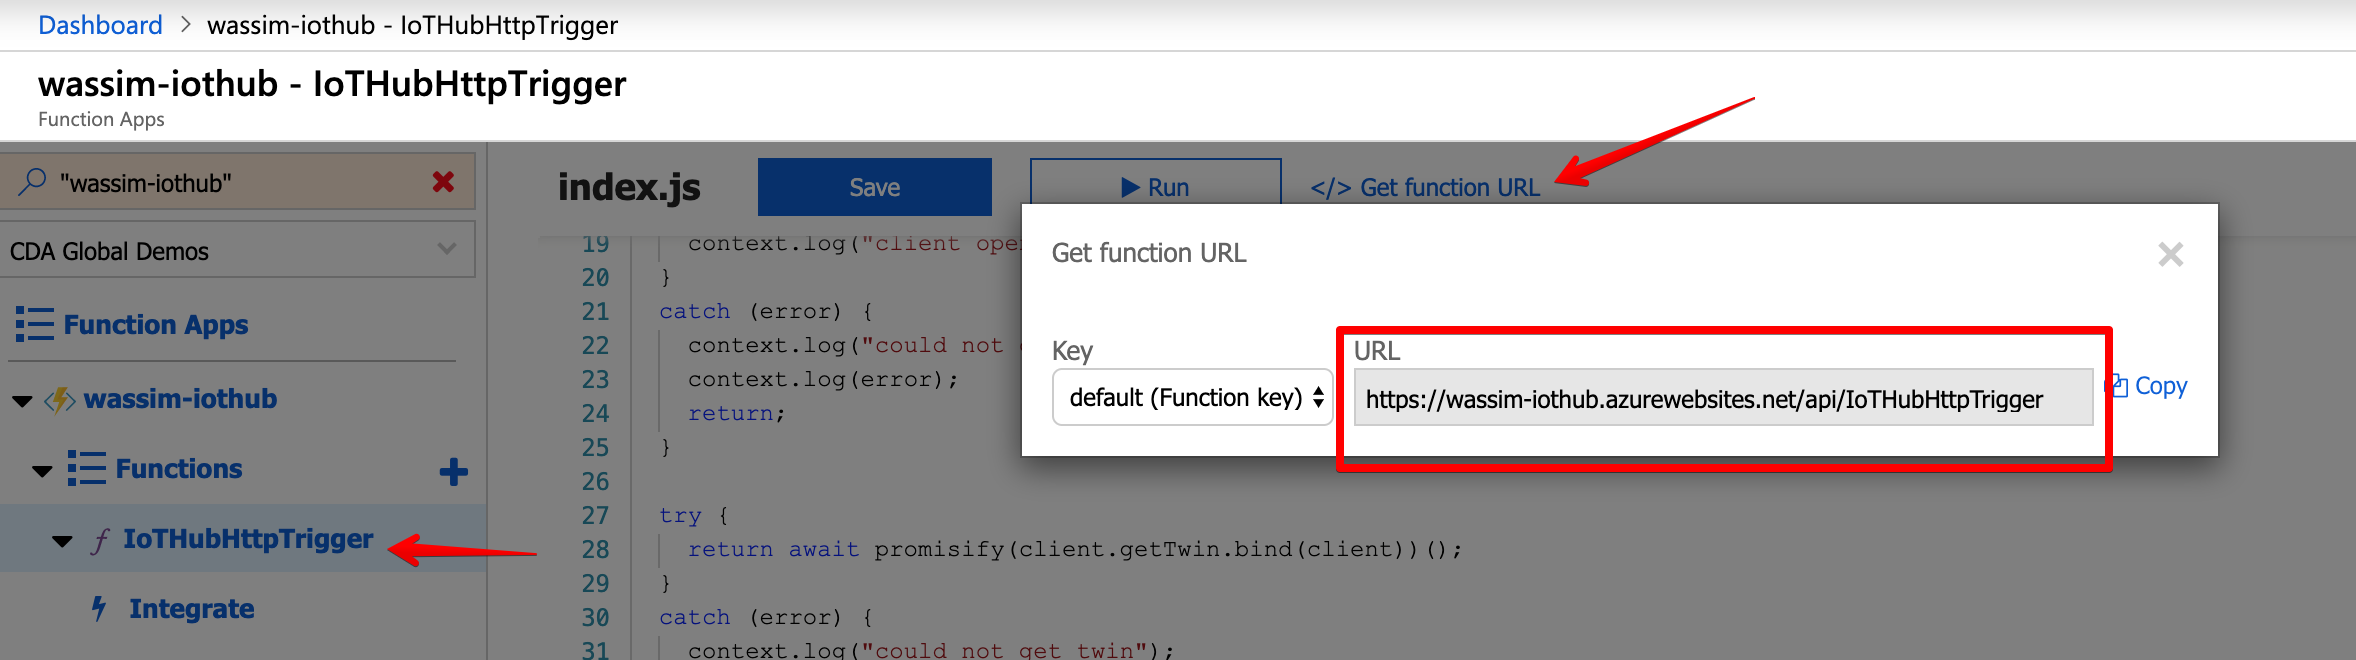The height and width of the screenshot is (660, 2356).
Task: Select the function URL text field
Action: pos(1723,398)
